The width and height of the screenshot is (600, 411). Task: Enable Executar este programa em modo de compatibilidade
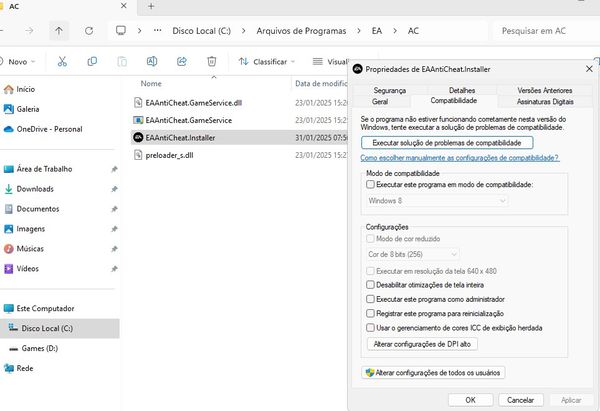click(x=370, y=184)
